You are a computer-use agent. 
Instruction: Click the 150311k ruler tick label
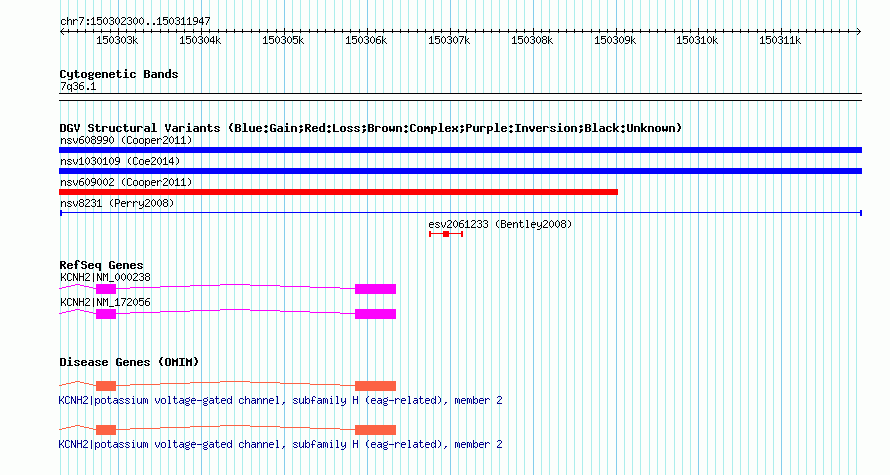click(780, 40)
